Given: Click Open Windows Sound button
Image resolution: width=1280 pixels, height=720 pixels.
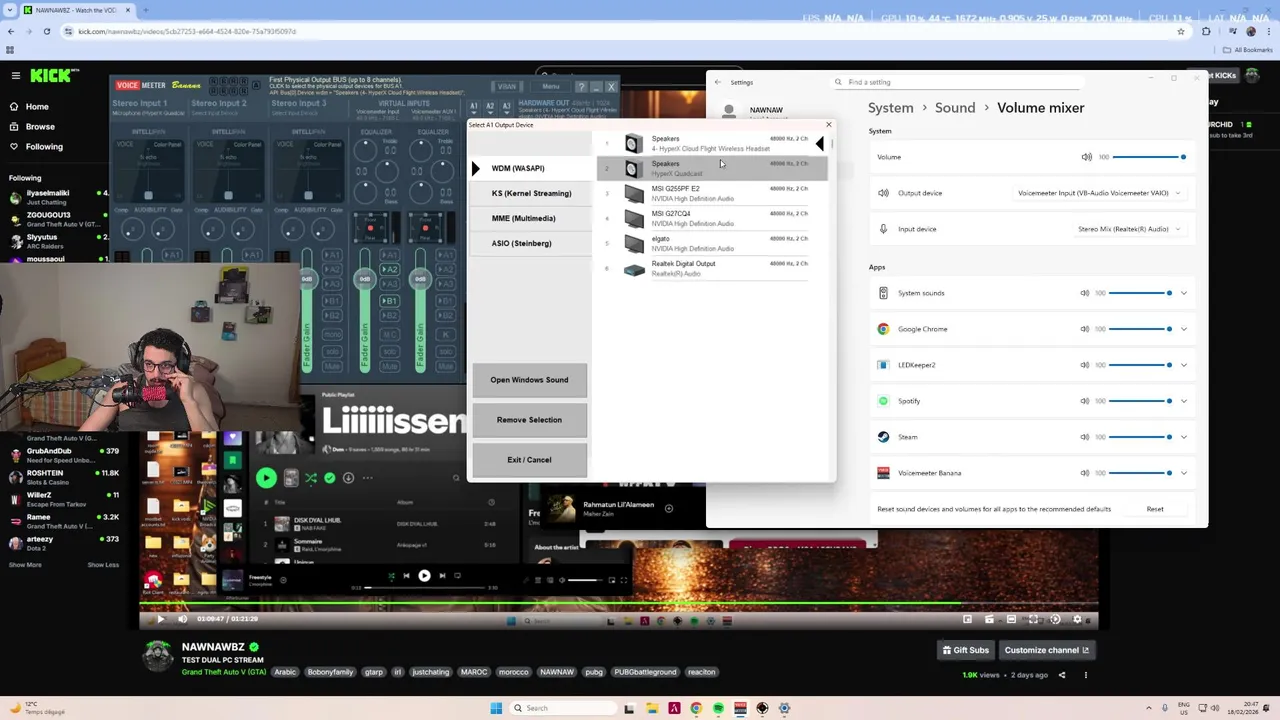Looking at the screenshot, I should (x=529, y=380).
